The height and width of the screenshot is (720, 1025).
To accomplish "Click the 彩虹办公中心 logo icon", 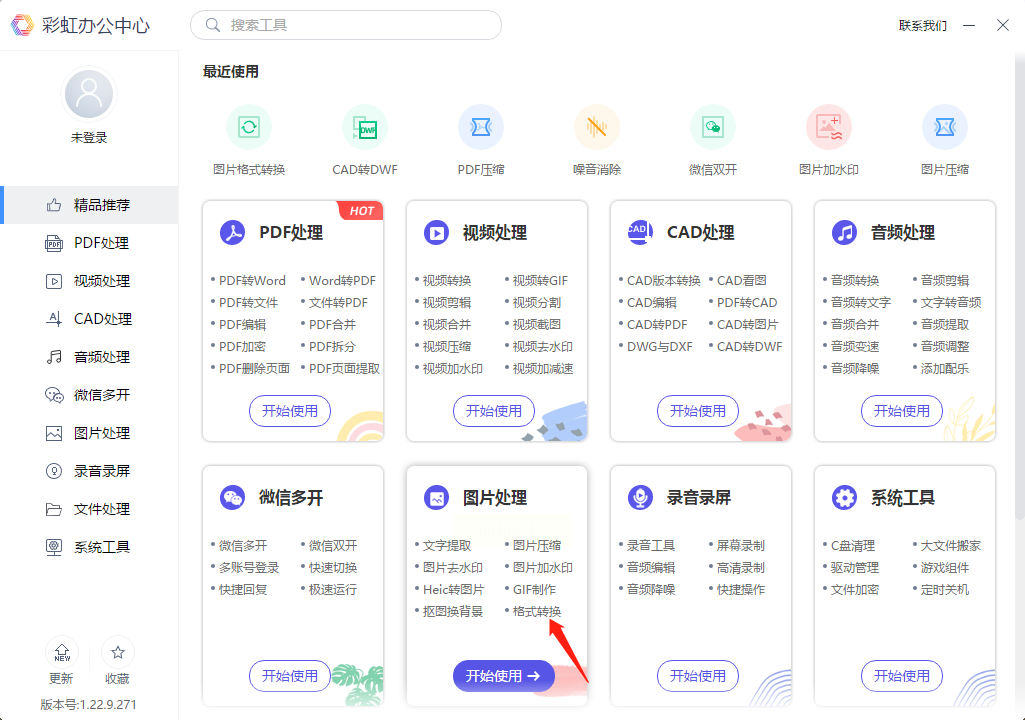I will [22, 25].
